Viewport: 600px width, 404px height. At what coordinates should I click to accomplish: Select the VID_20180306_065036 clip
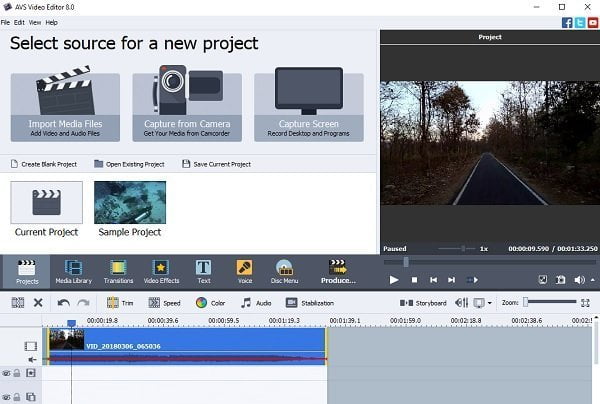pos(186,346)
